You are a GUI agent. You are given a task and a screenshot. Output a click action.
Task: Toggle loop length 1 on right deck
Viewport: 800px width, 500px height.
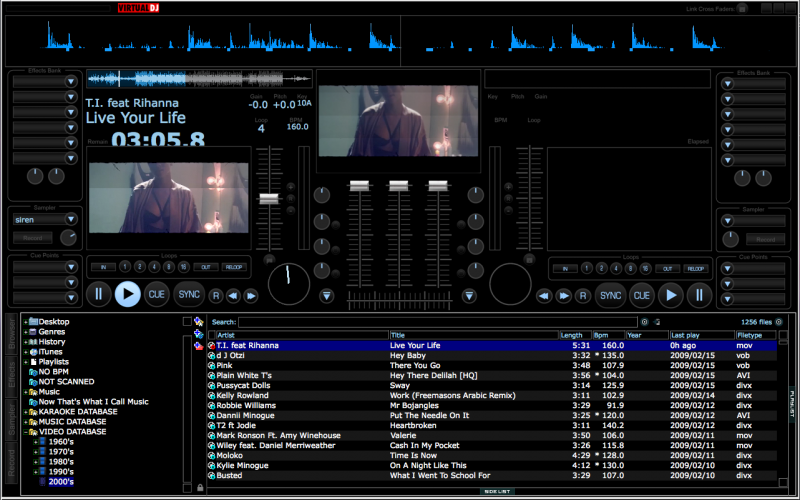(587, 268)
